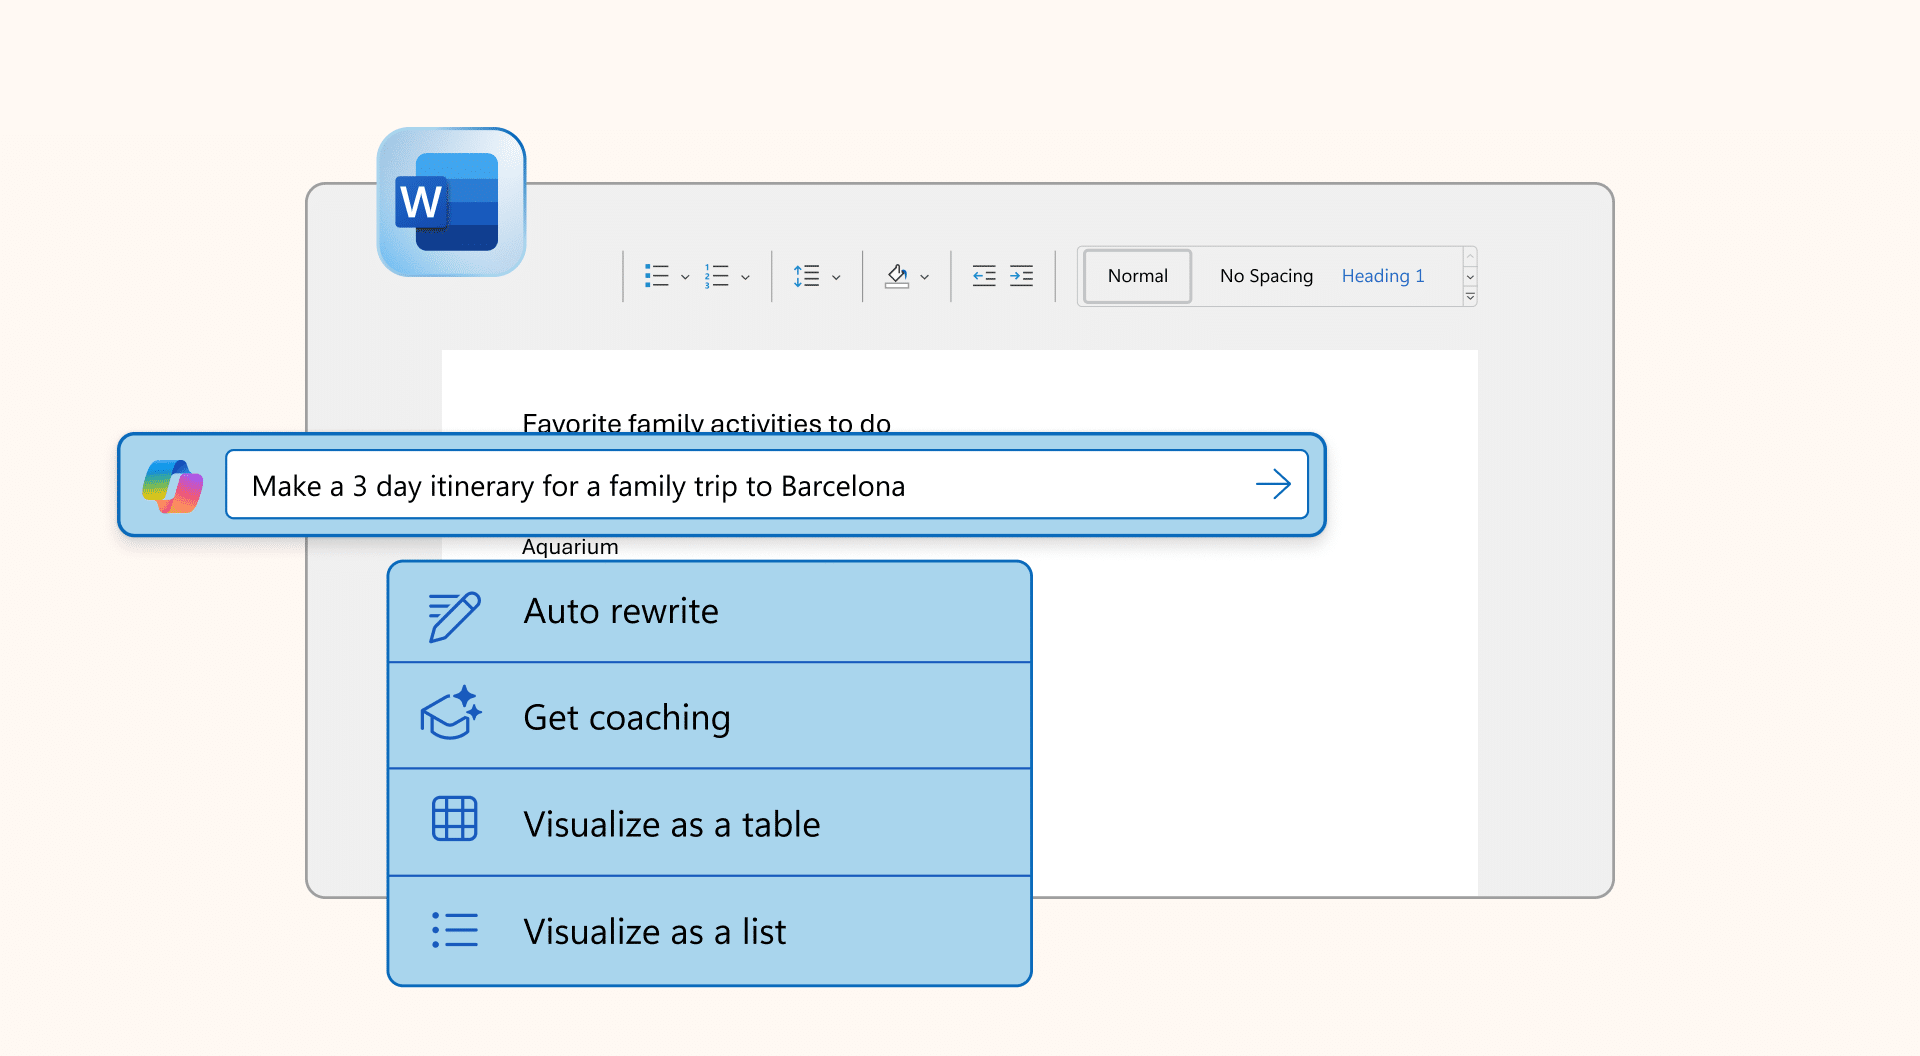
Task: Apply the No Spacing style
Action: click(x=1266, y=276)
